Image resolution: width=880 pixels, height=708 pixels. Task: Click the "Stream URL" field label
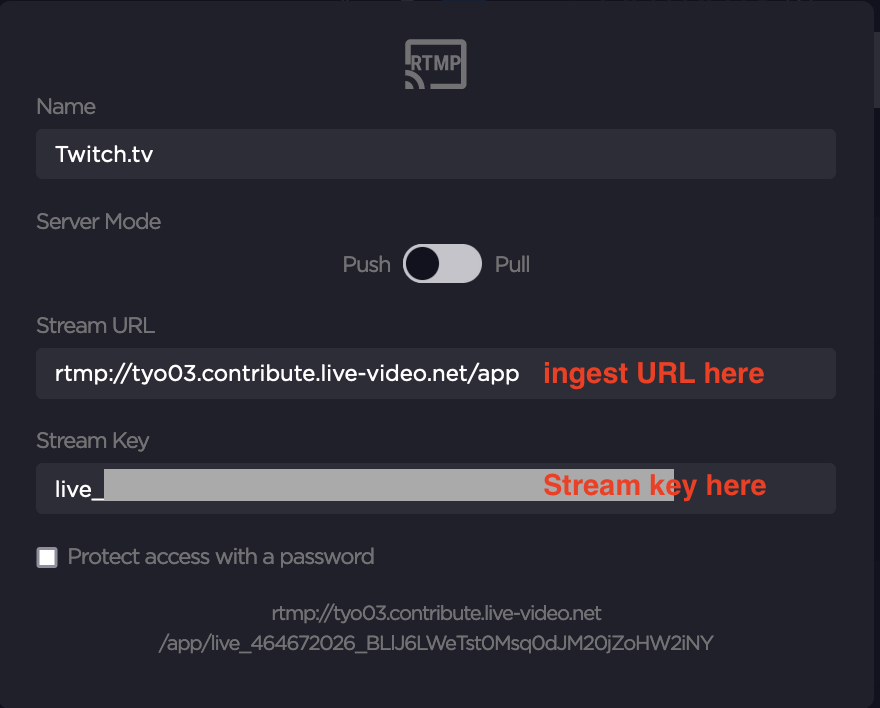pos(95,326)
